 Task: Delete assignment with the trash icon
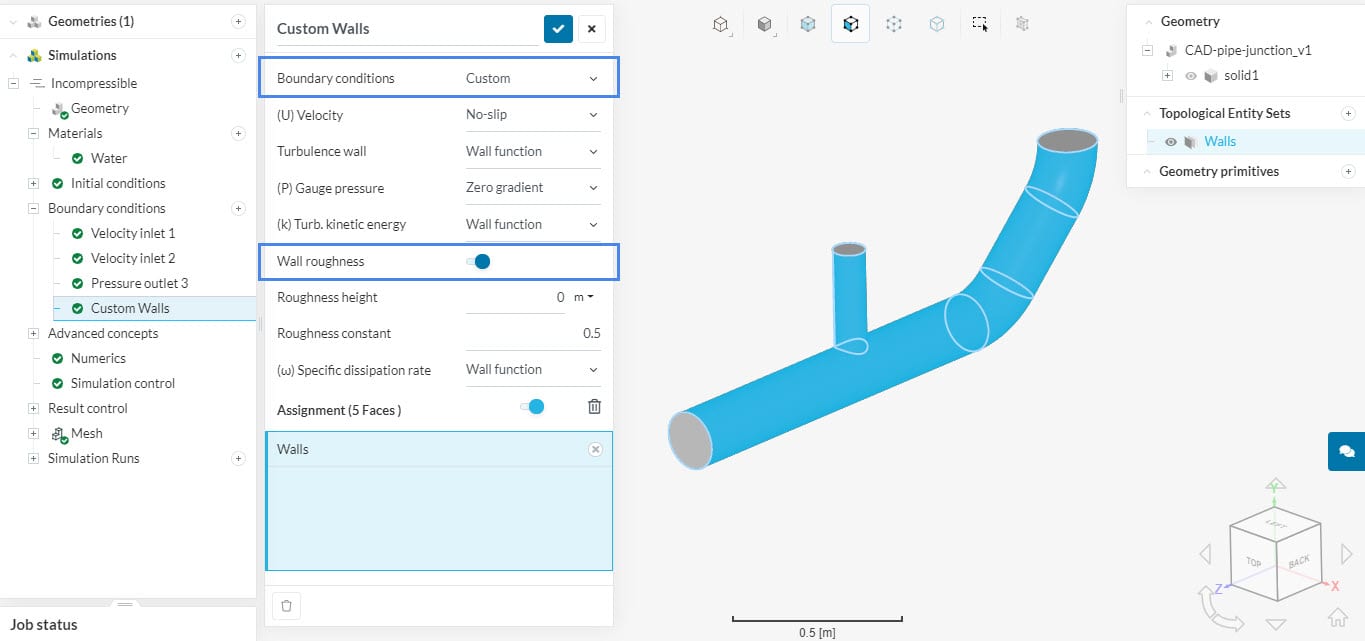pyautogui.click(x=594, y=406)
